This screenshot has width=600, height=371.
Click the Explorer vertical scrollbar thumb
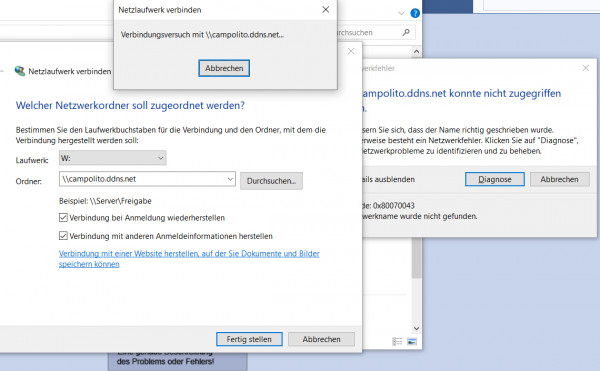click(x=416, y=258)
